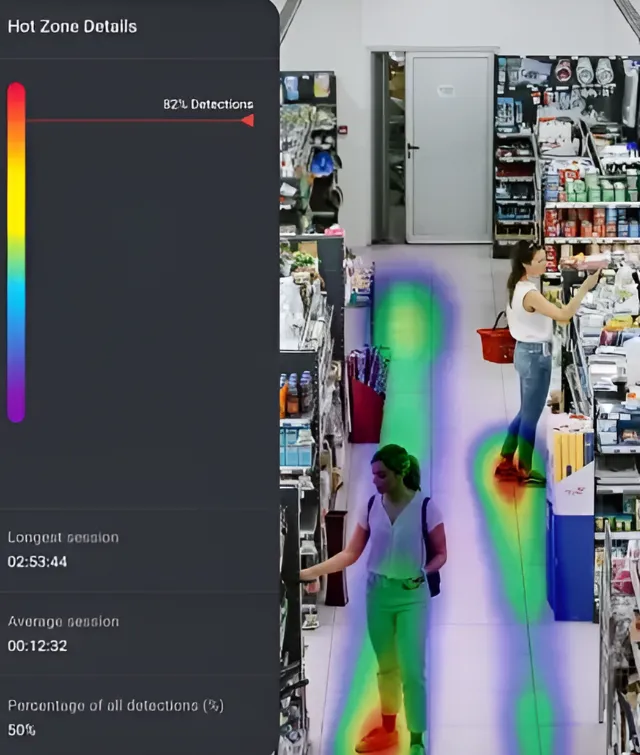Click the red arrow marker on detections scale
This screenshot has height=755, width=640.
point(247,120)
